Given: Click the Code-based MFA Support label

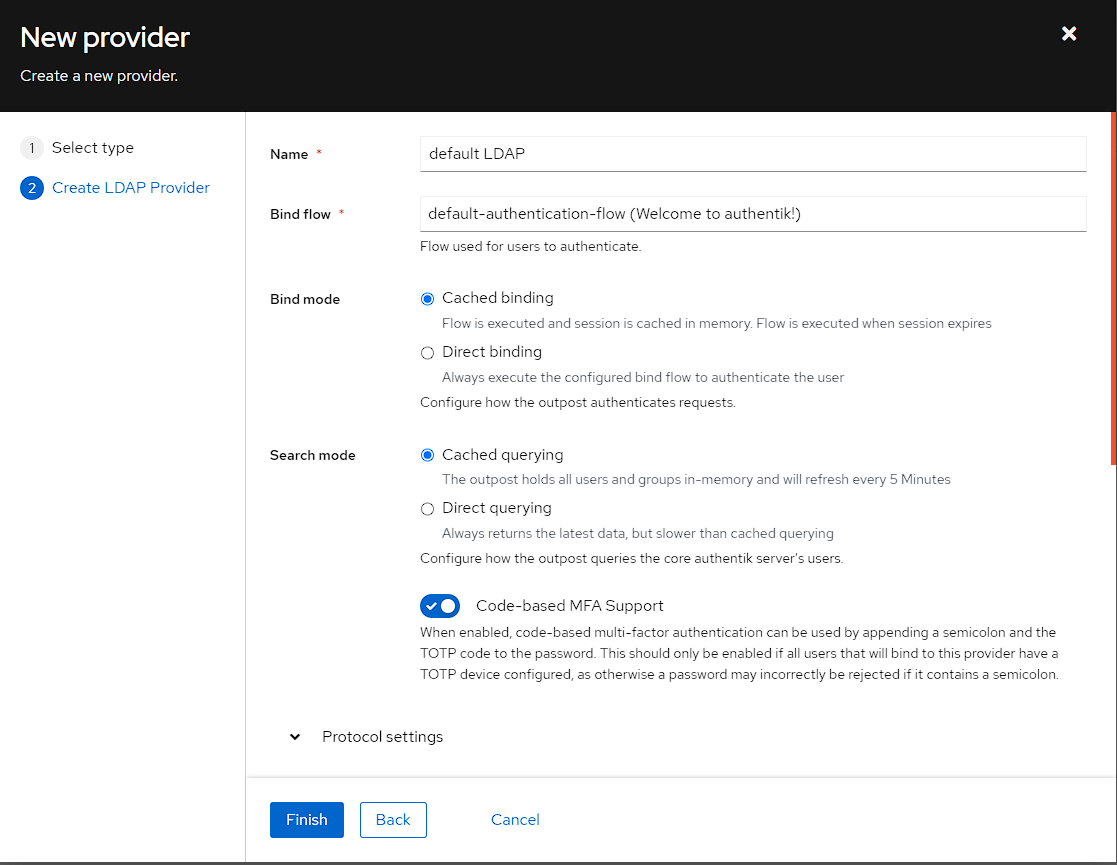Looking at the screenshot, I should 569,606.
